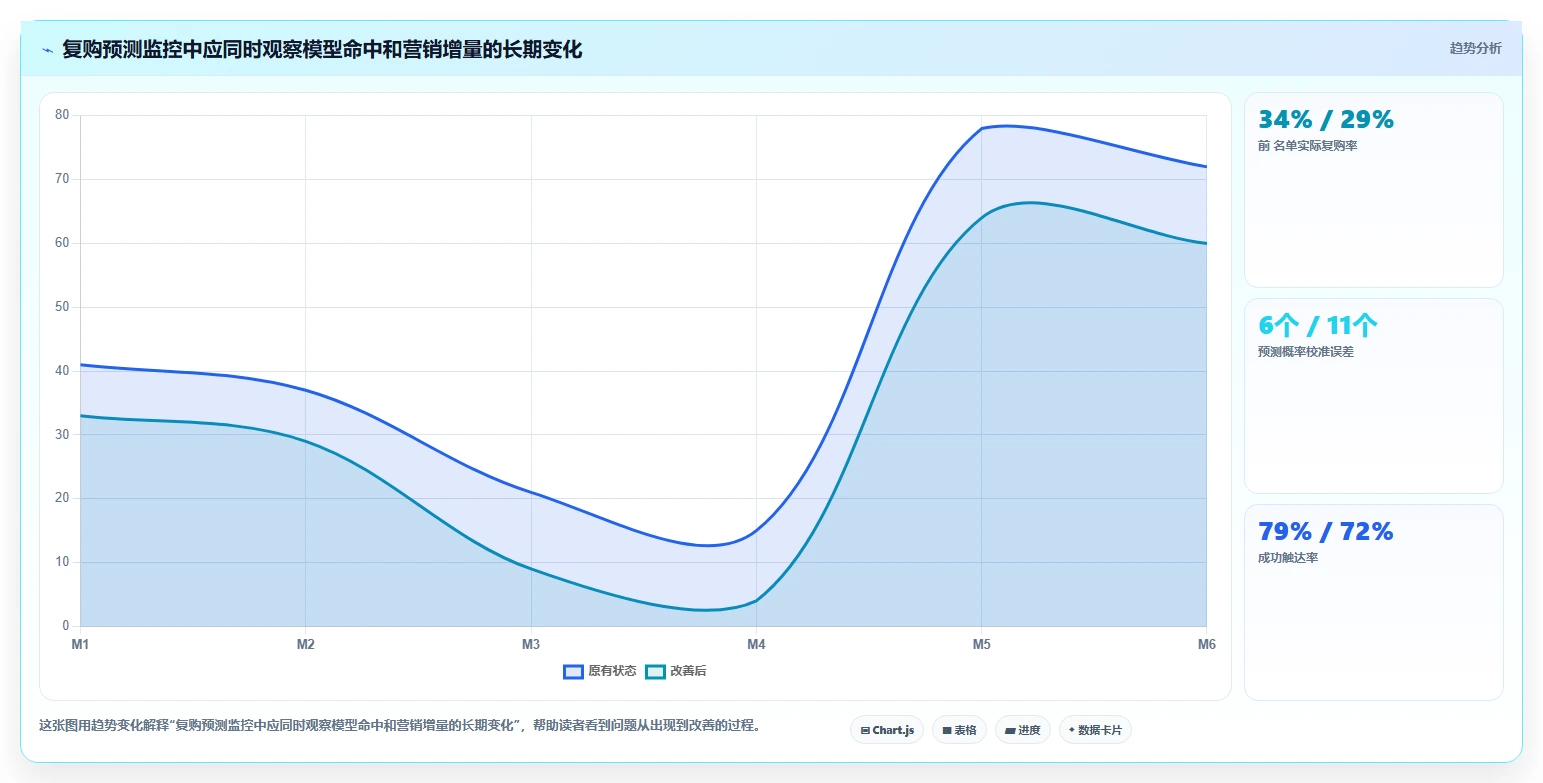Select the 数据卡片 tag
1543x783 pixels.
(1095, 730)
